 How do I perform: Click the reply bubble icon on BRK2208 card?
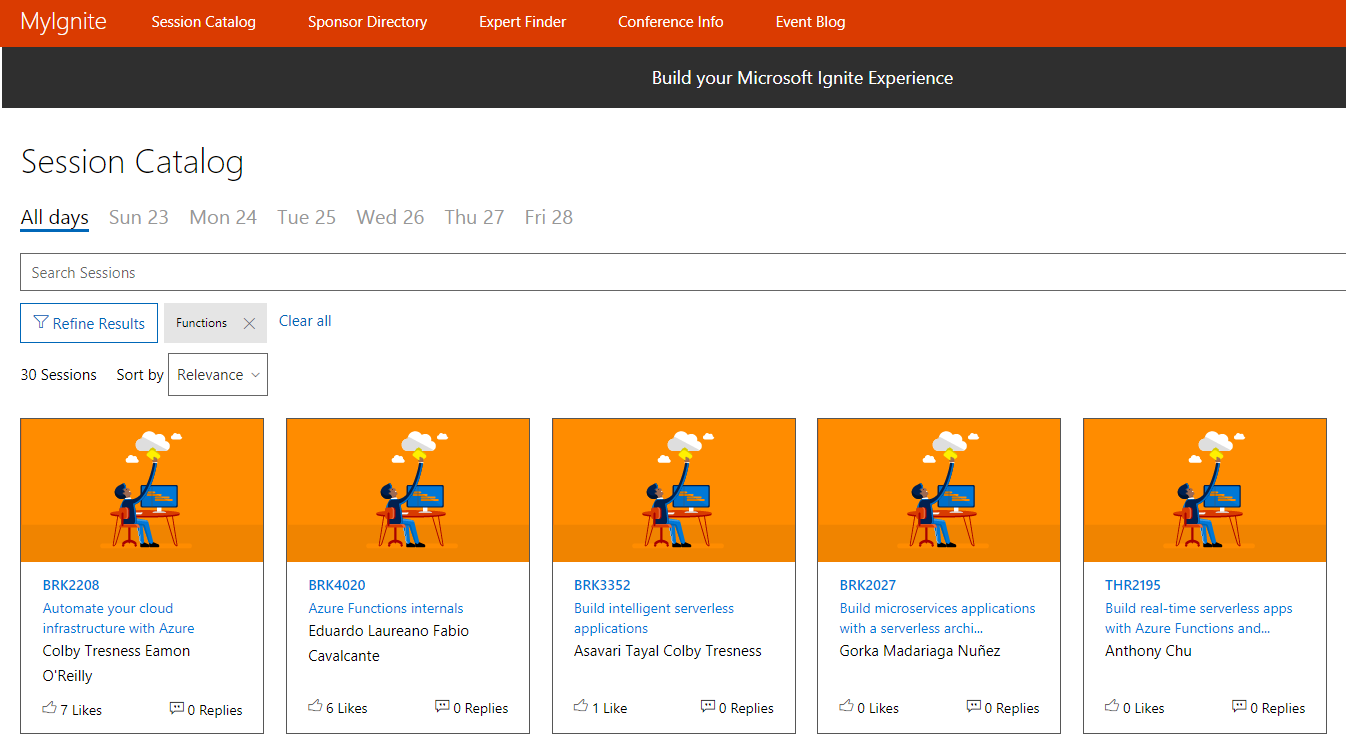(177, 708)
